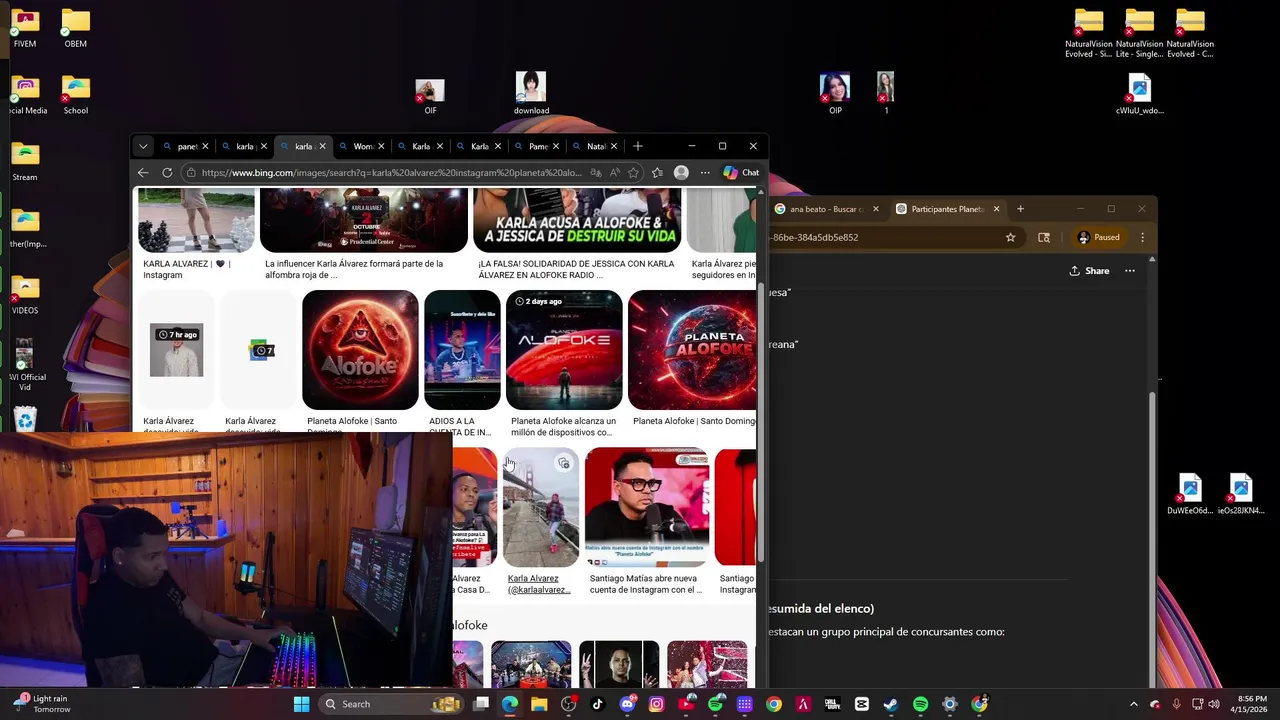This screenshot has height=720, width=1280.
Task: Open the Windows Start button
Action: tap(301, 704)
